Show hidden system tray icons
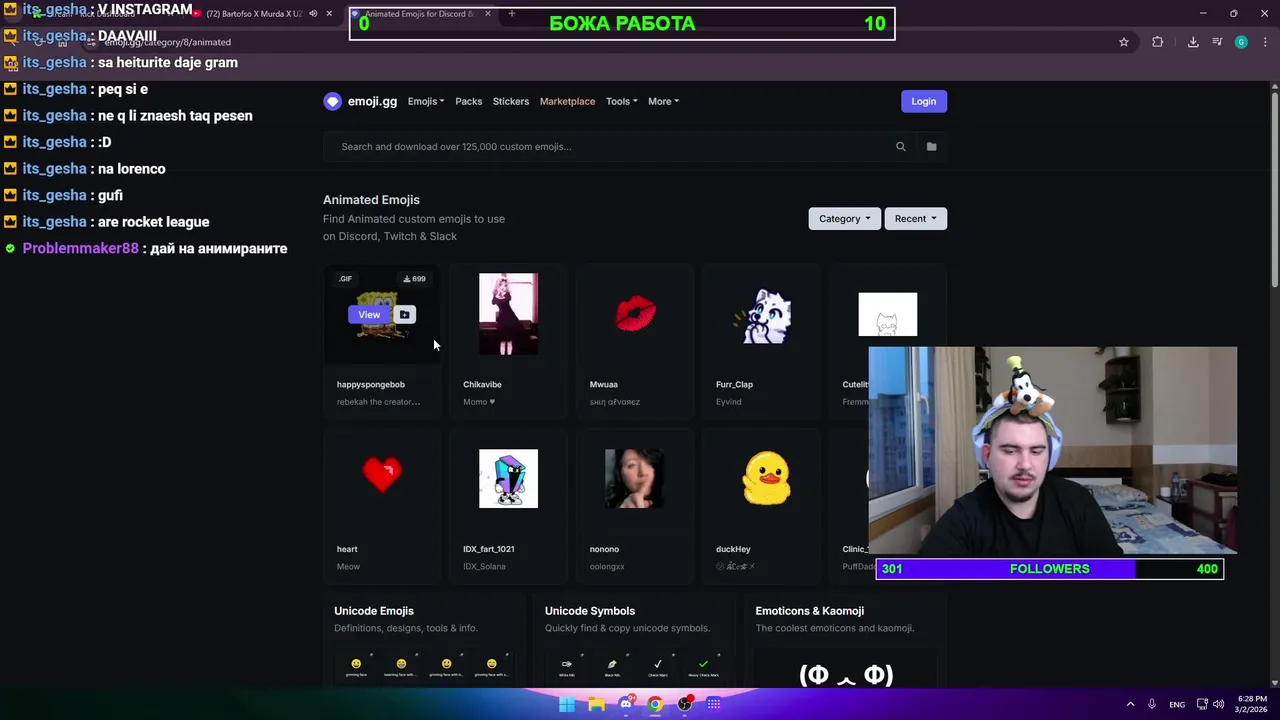1280x720 pixels. click(1130, 704)
